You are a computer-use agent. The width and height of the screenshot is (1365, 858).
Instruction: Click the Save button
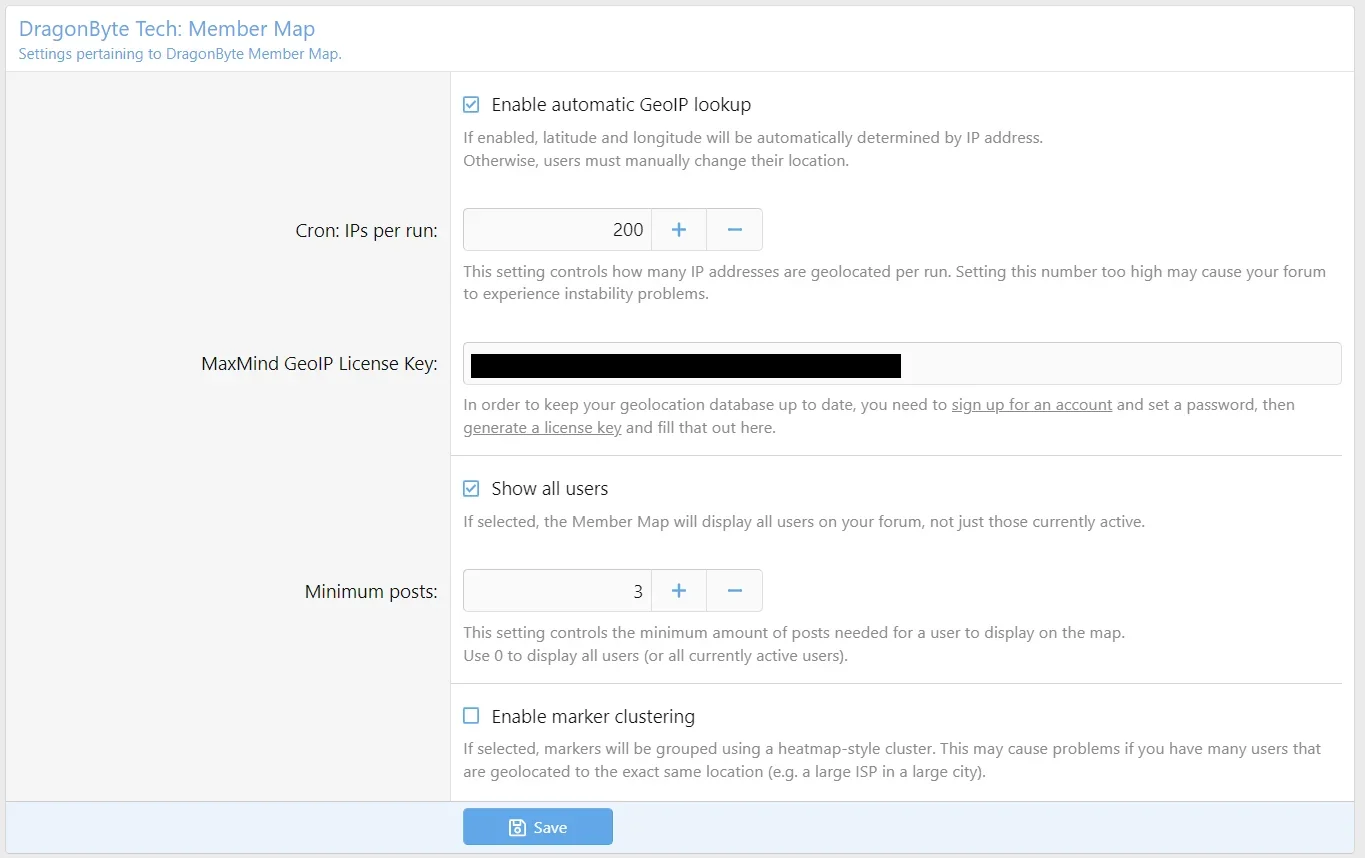click(x=538, y=827)
